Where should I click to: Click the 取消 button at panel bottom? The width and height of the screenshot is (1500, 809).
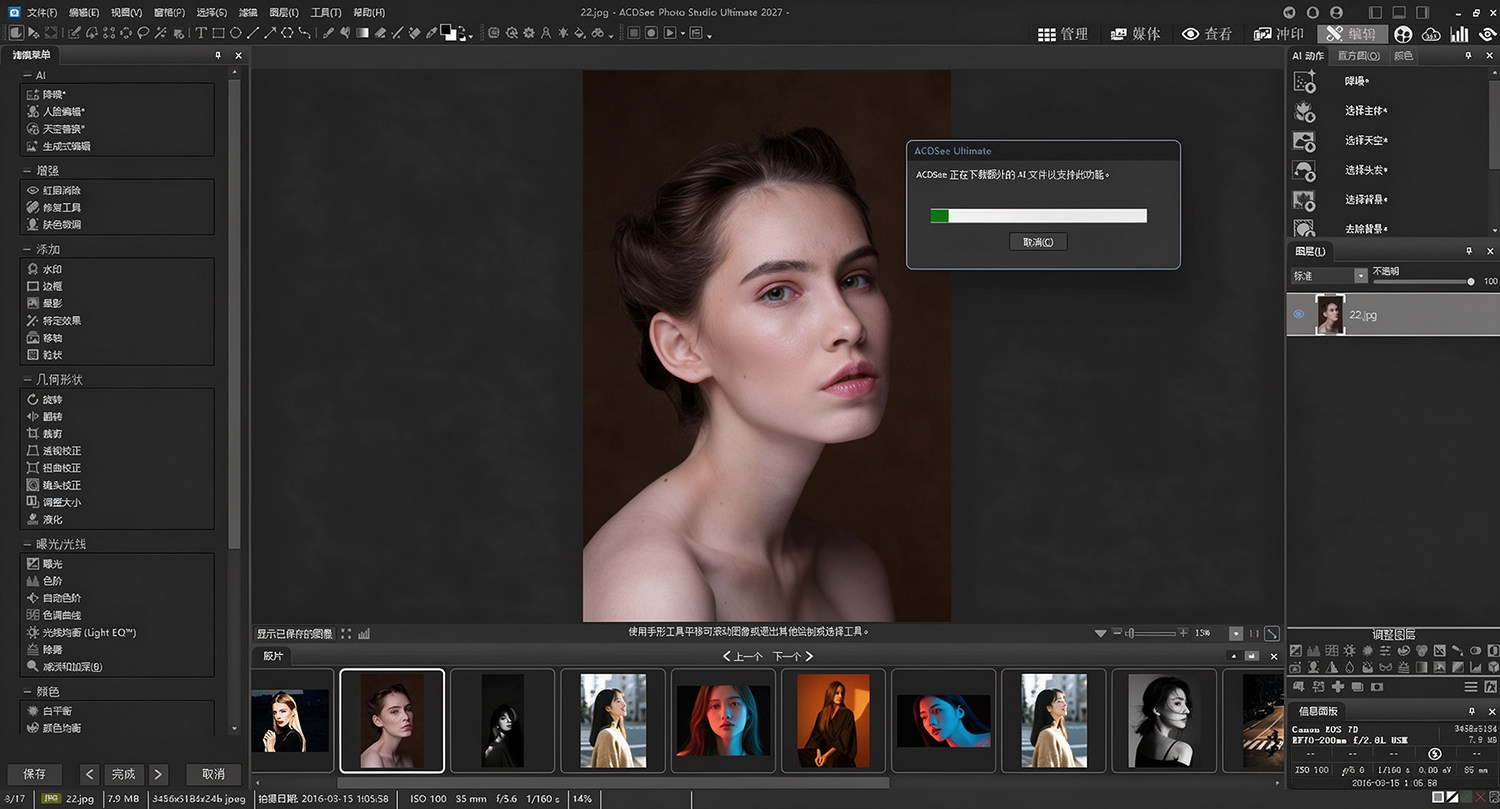[213, 774]
